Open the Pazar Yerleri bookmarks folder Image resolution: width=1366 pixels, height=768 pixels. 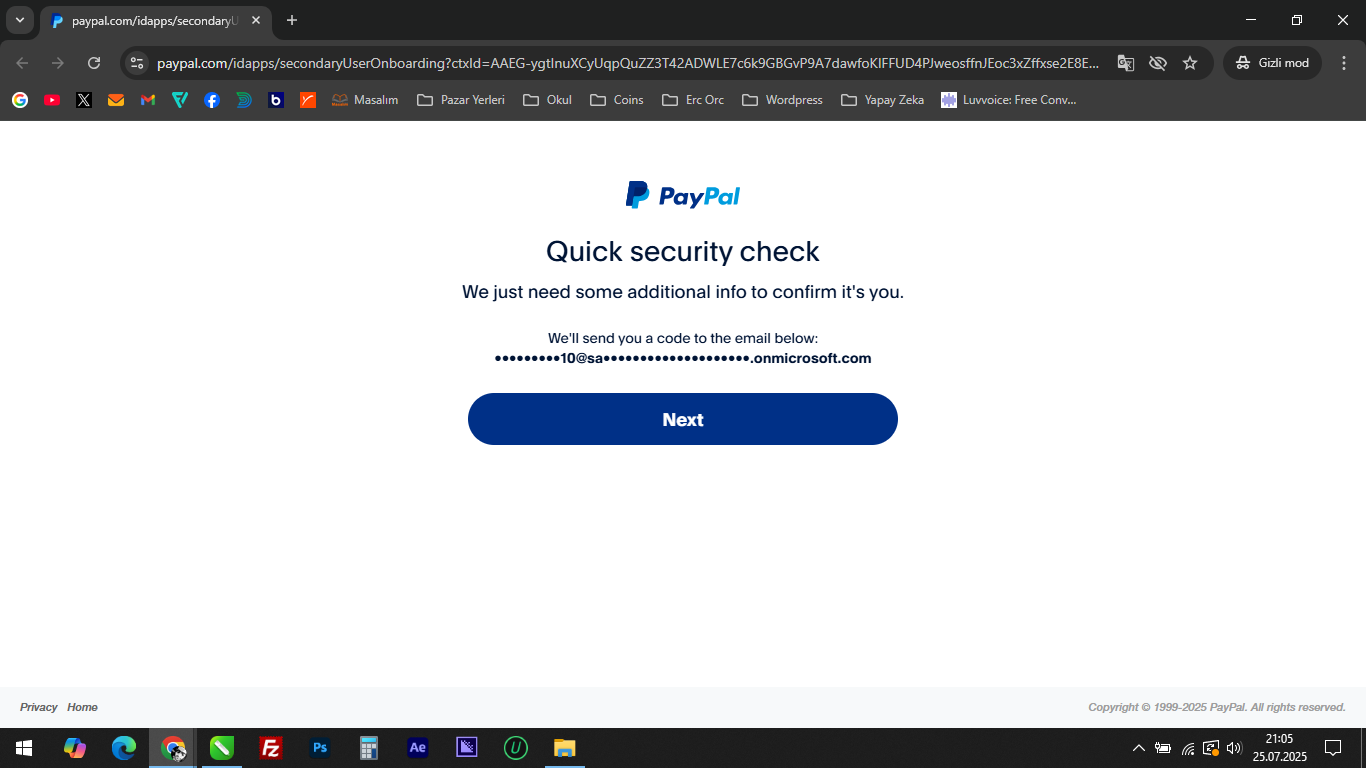click(461, 100)
